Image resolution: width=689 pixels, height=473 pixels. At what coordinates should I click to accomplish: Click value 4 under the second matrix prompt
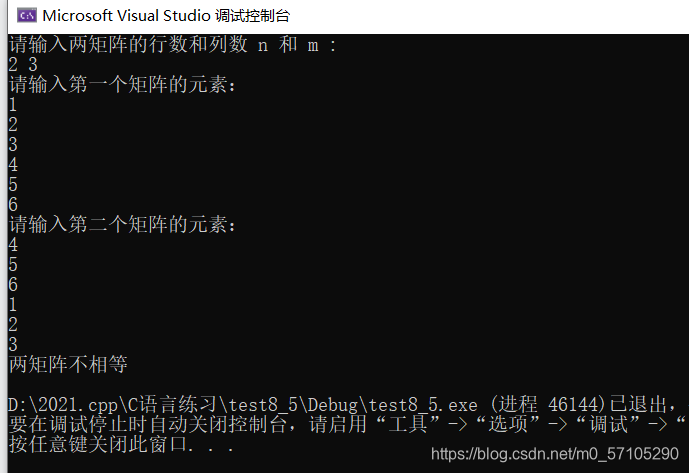[13, 244]
